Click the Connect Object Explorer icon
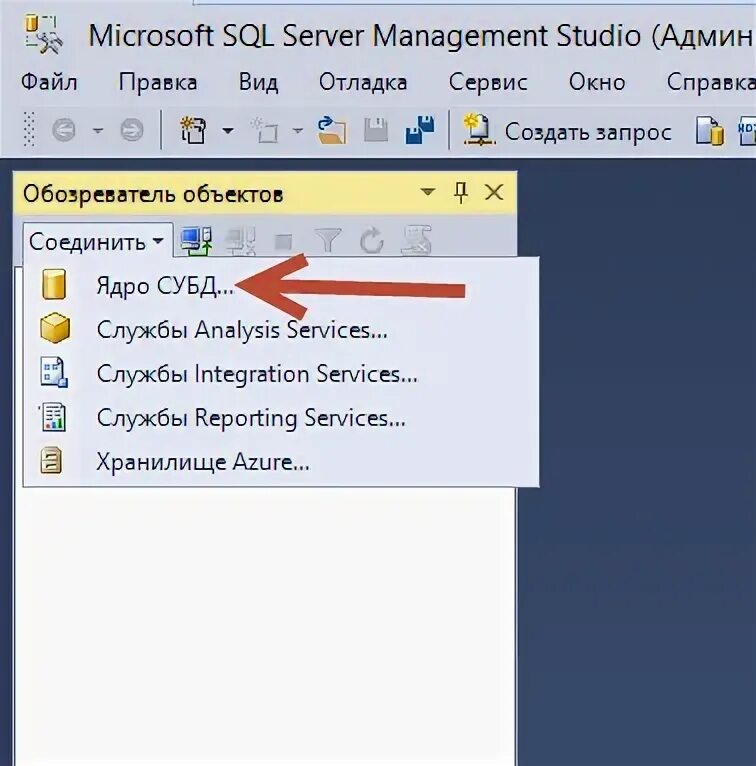 tap(196, 240)
